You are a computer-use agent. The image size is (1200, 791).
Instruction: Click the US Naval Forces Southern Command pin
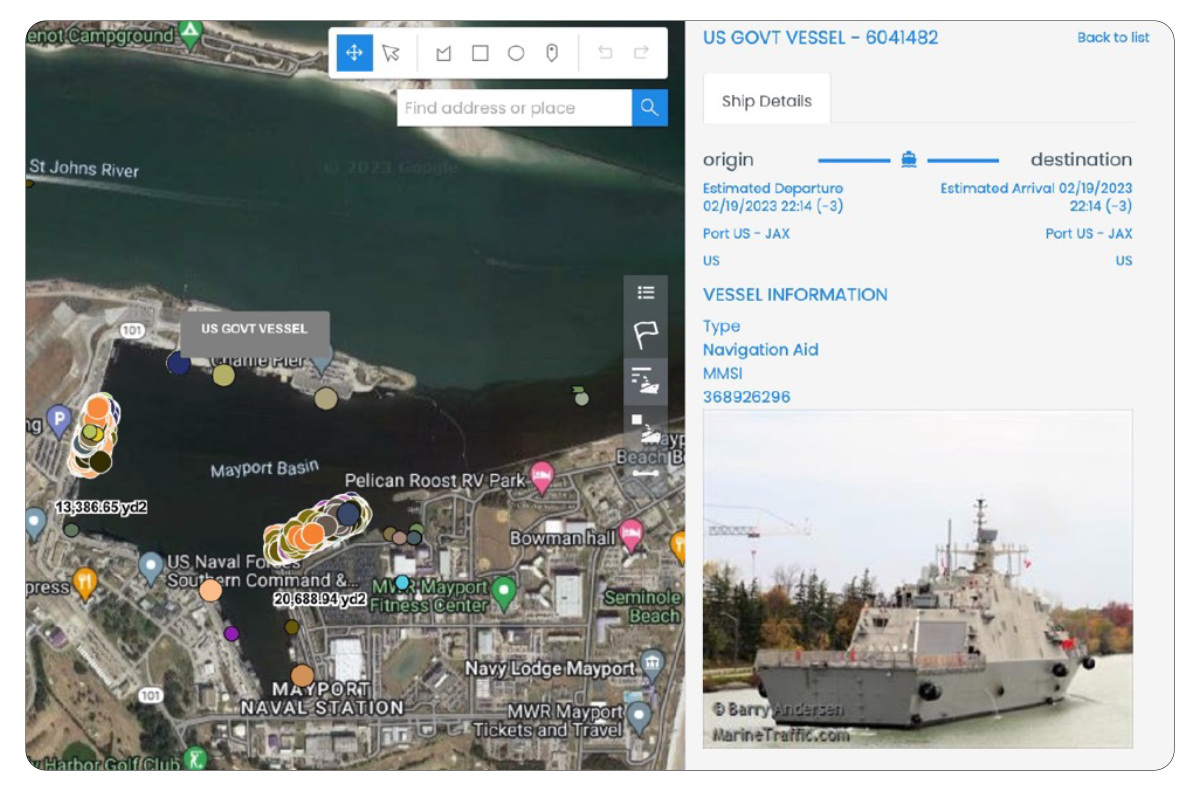tap(151, 567)
